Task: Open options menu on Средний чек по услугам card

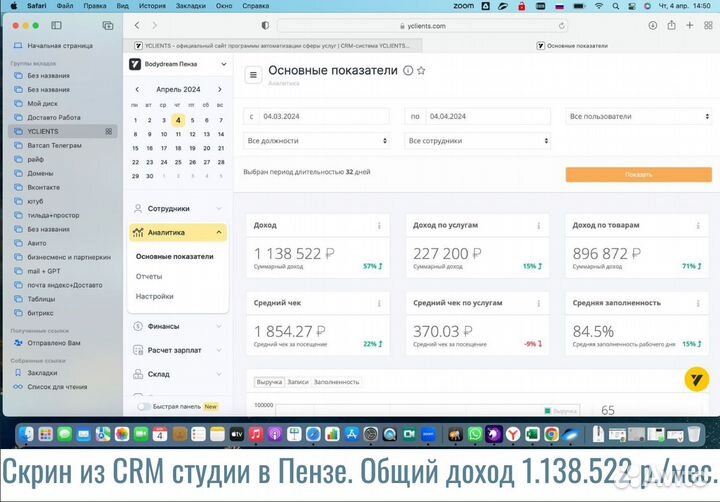Action: pos(539,303)
